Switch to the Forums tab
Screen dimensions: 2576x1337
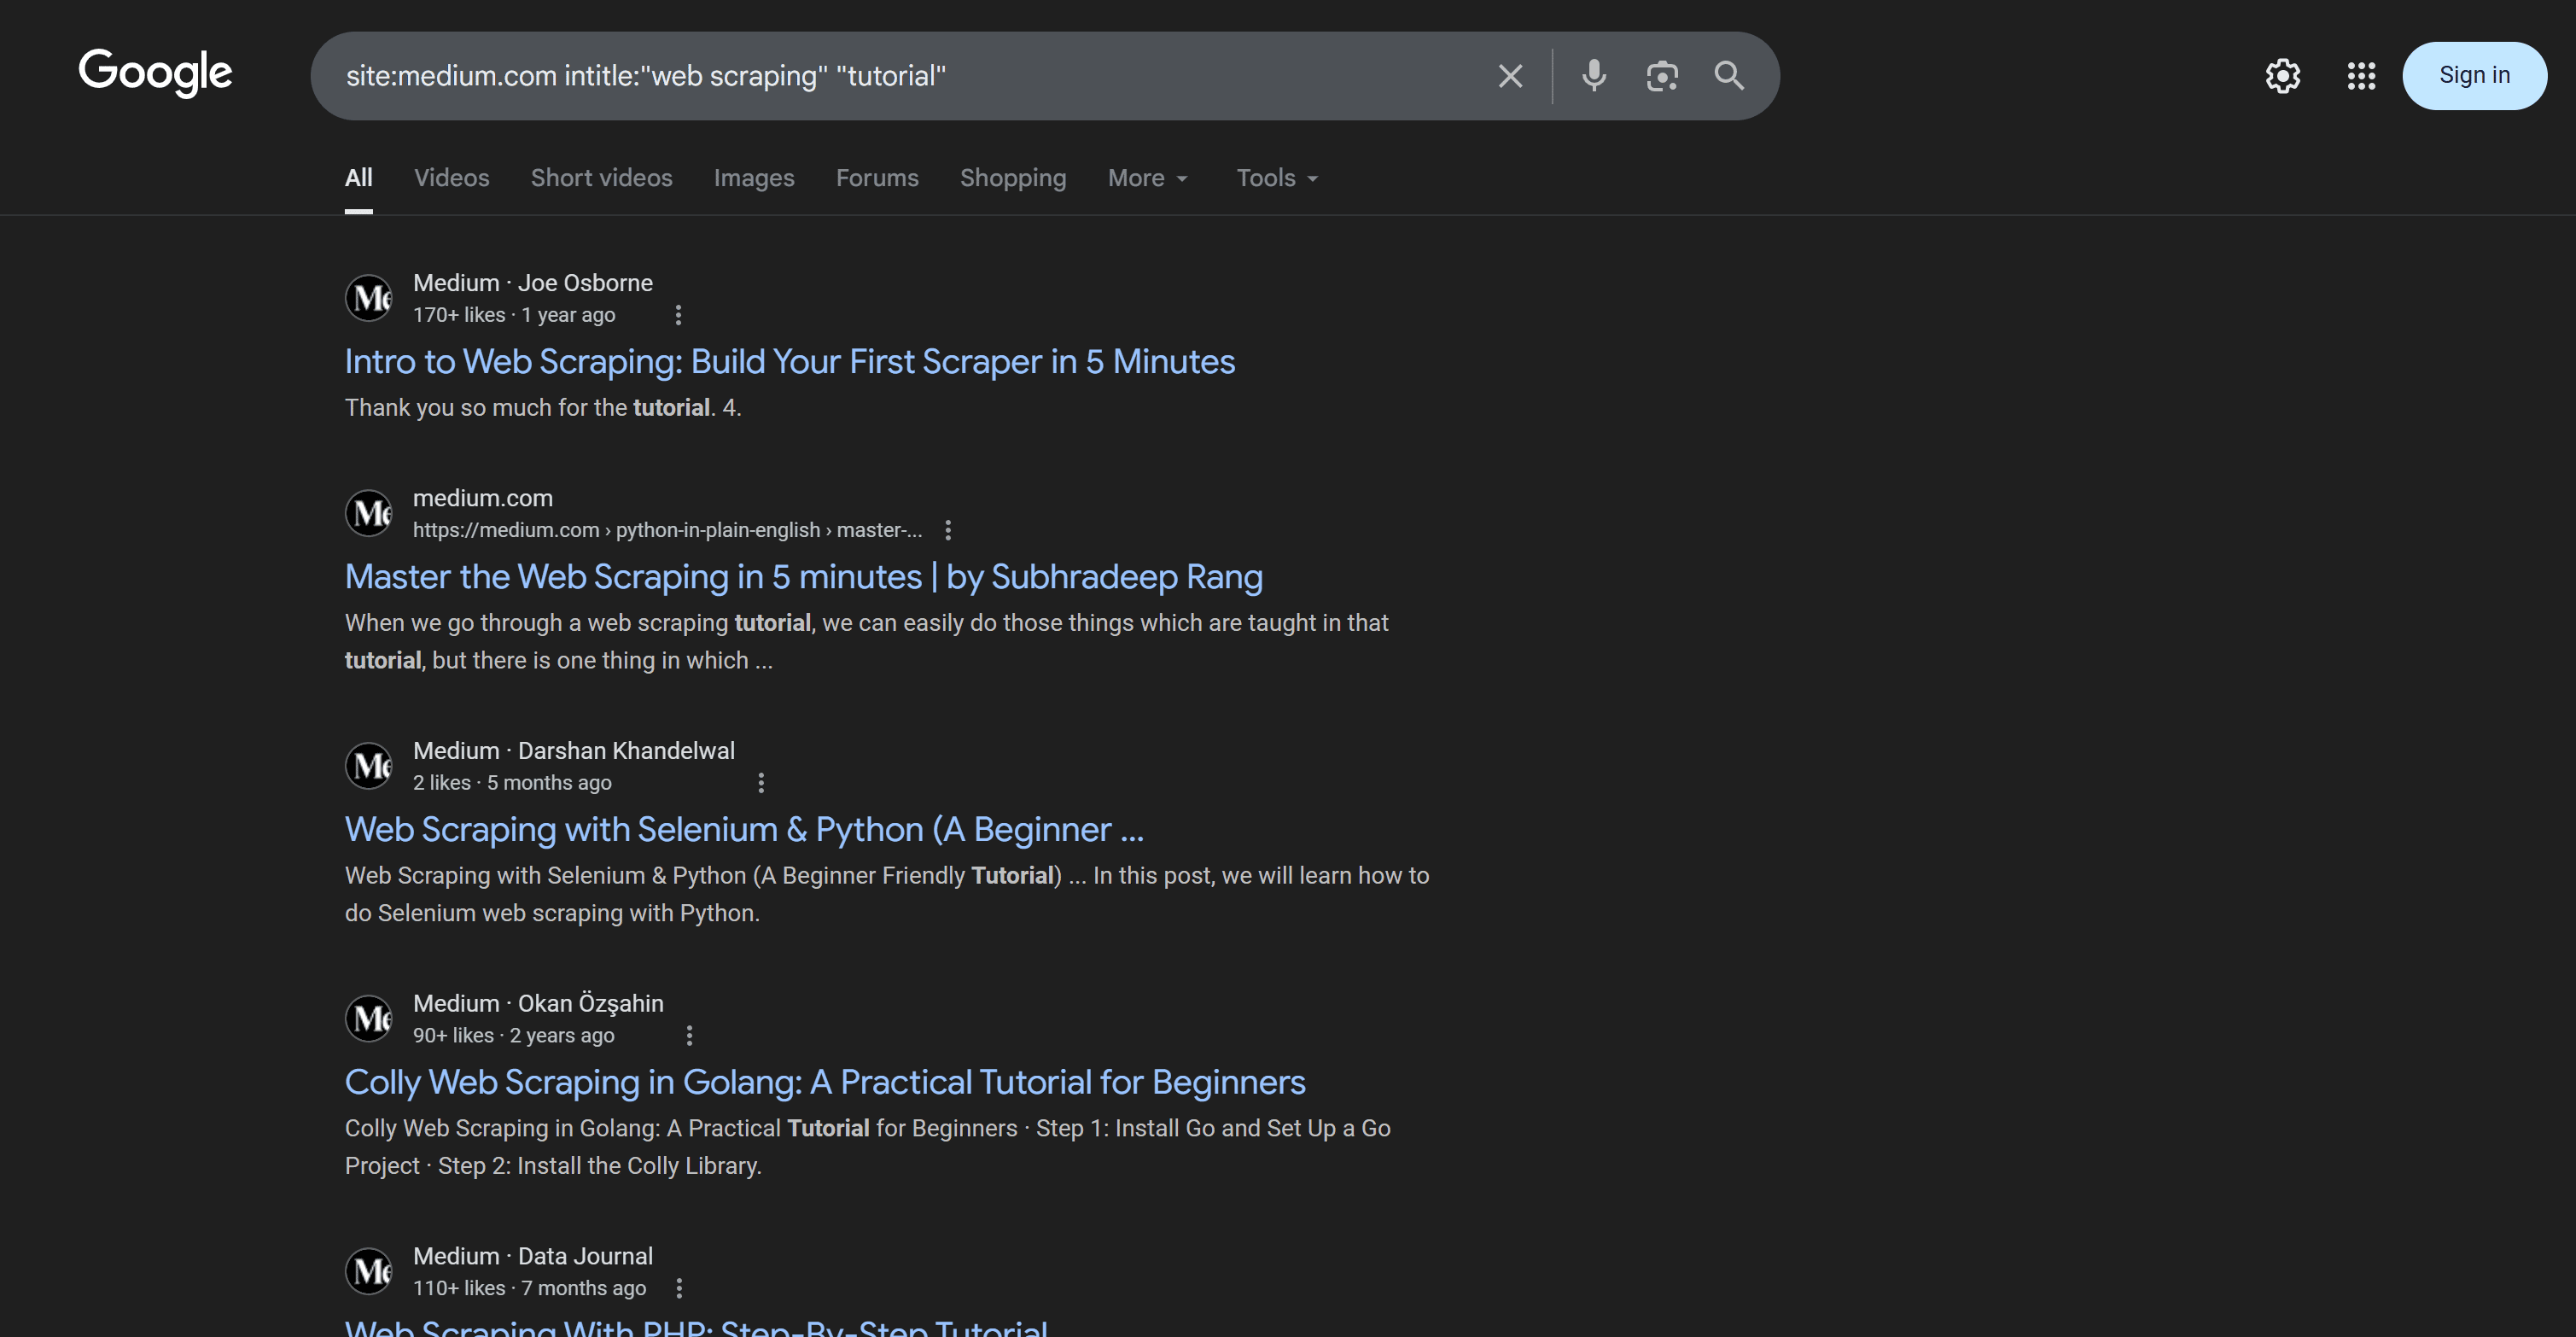coord(877,177)
